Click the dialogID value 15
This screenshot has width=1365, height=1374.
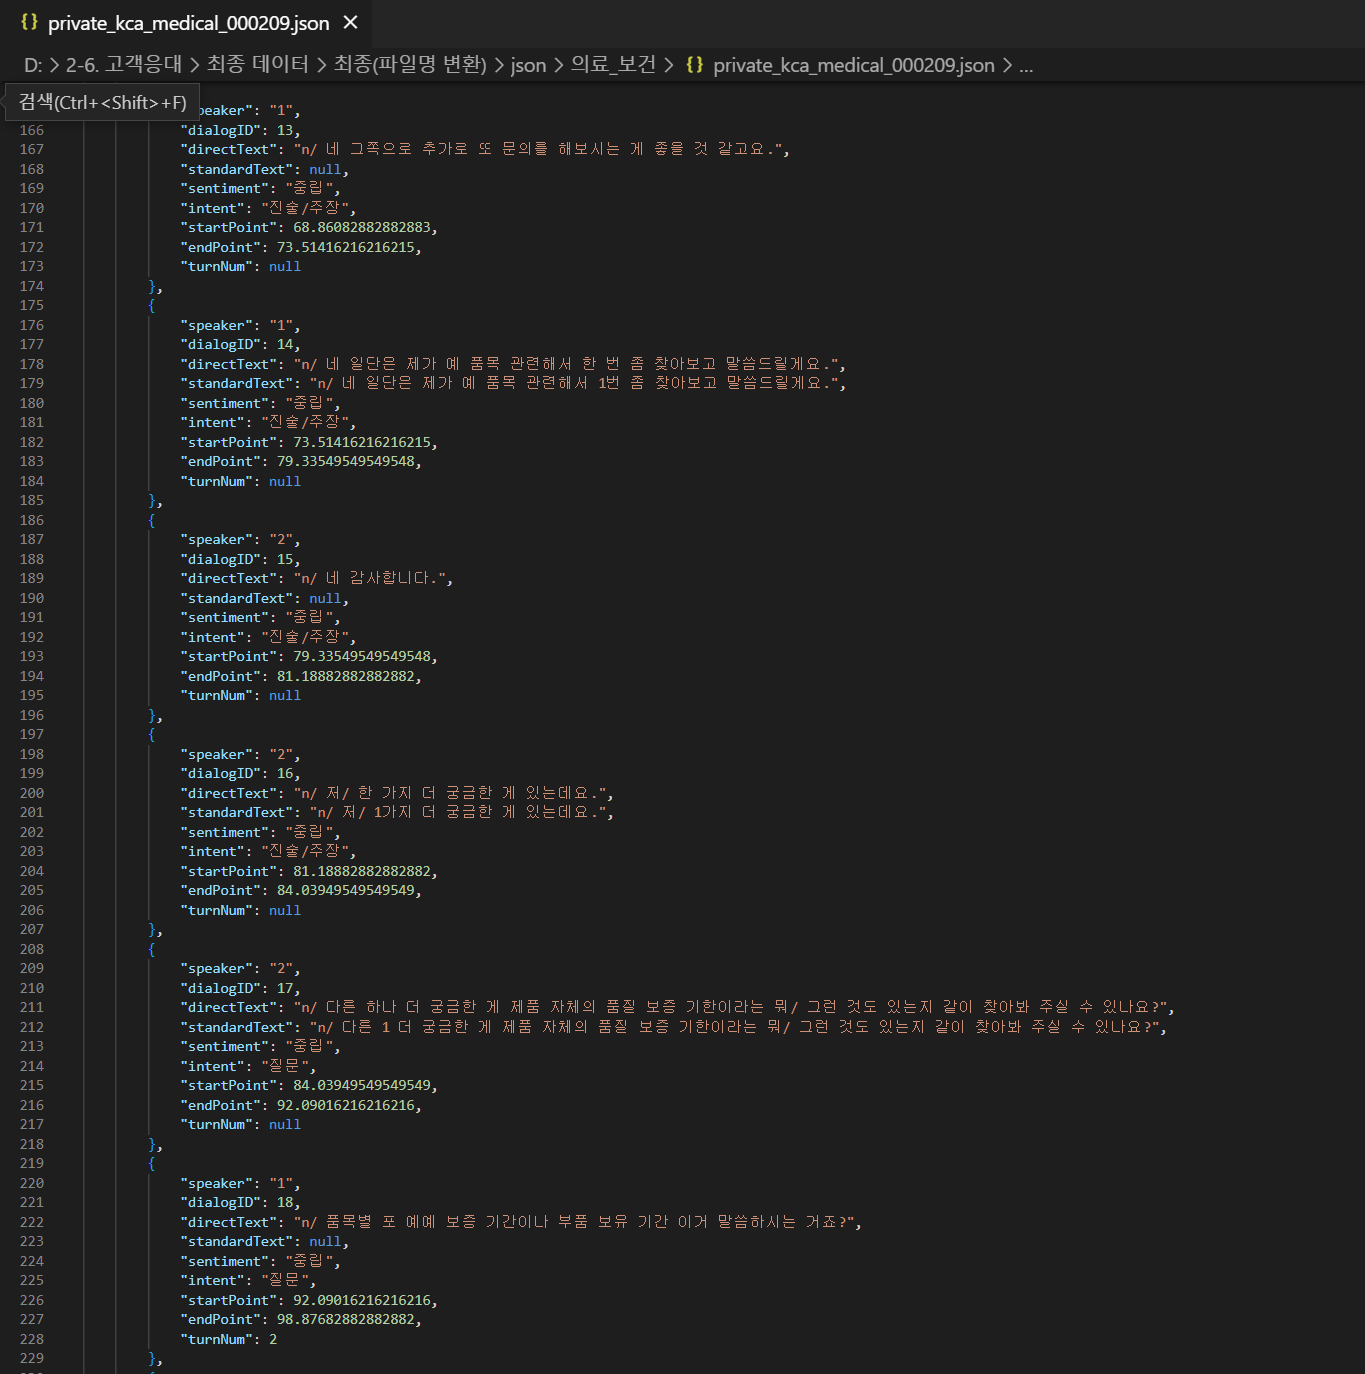pyautogui.click(x=284, y=559)
